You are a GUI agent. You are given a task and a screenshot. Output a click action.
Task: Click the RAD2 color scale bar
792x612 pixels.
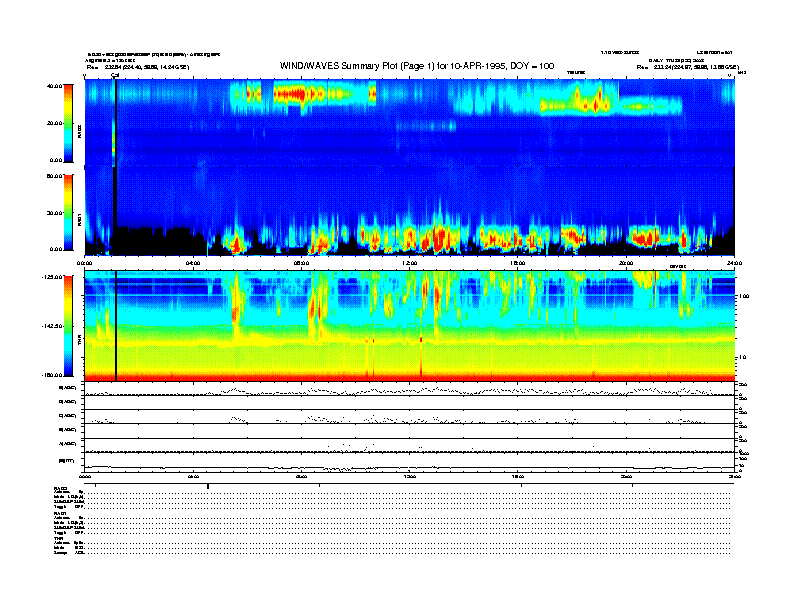[x=68, y=124]
